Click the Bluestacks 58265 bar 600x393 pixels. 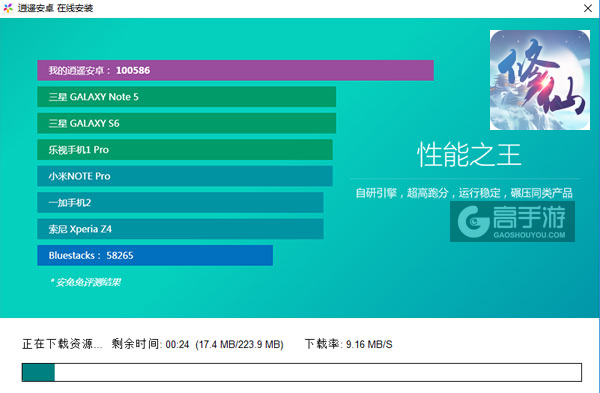155,255
